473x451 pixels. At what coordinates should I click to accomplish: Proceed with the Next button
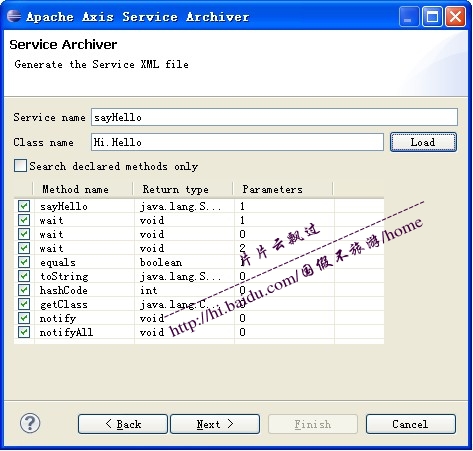215,424
